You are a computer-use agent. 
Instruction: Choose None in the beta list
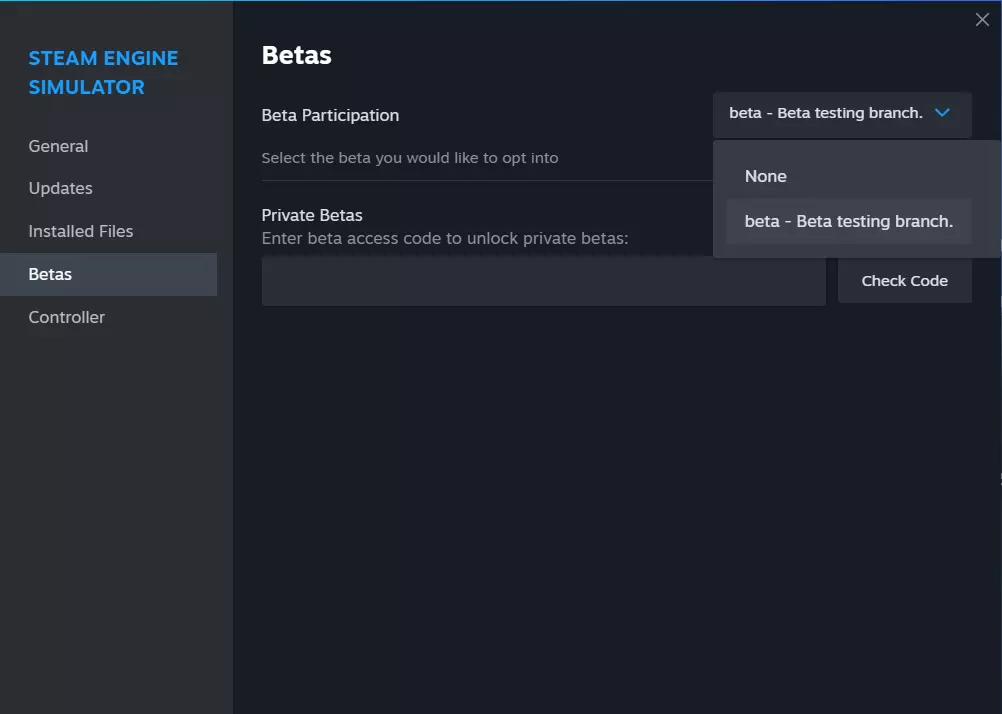pos(766,176)
